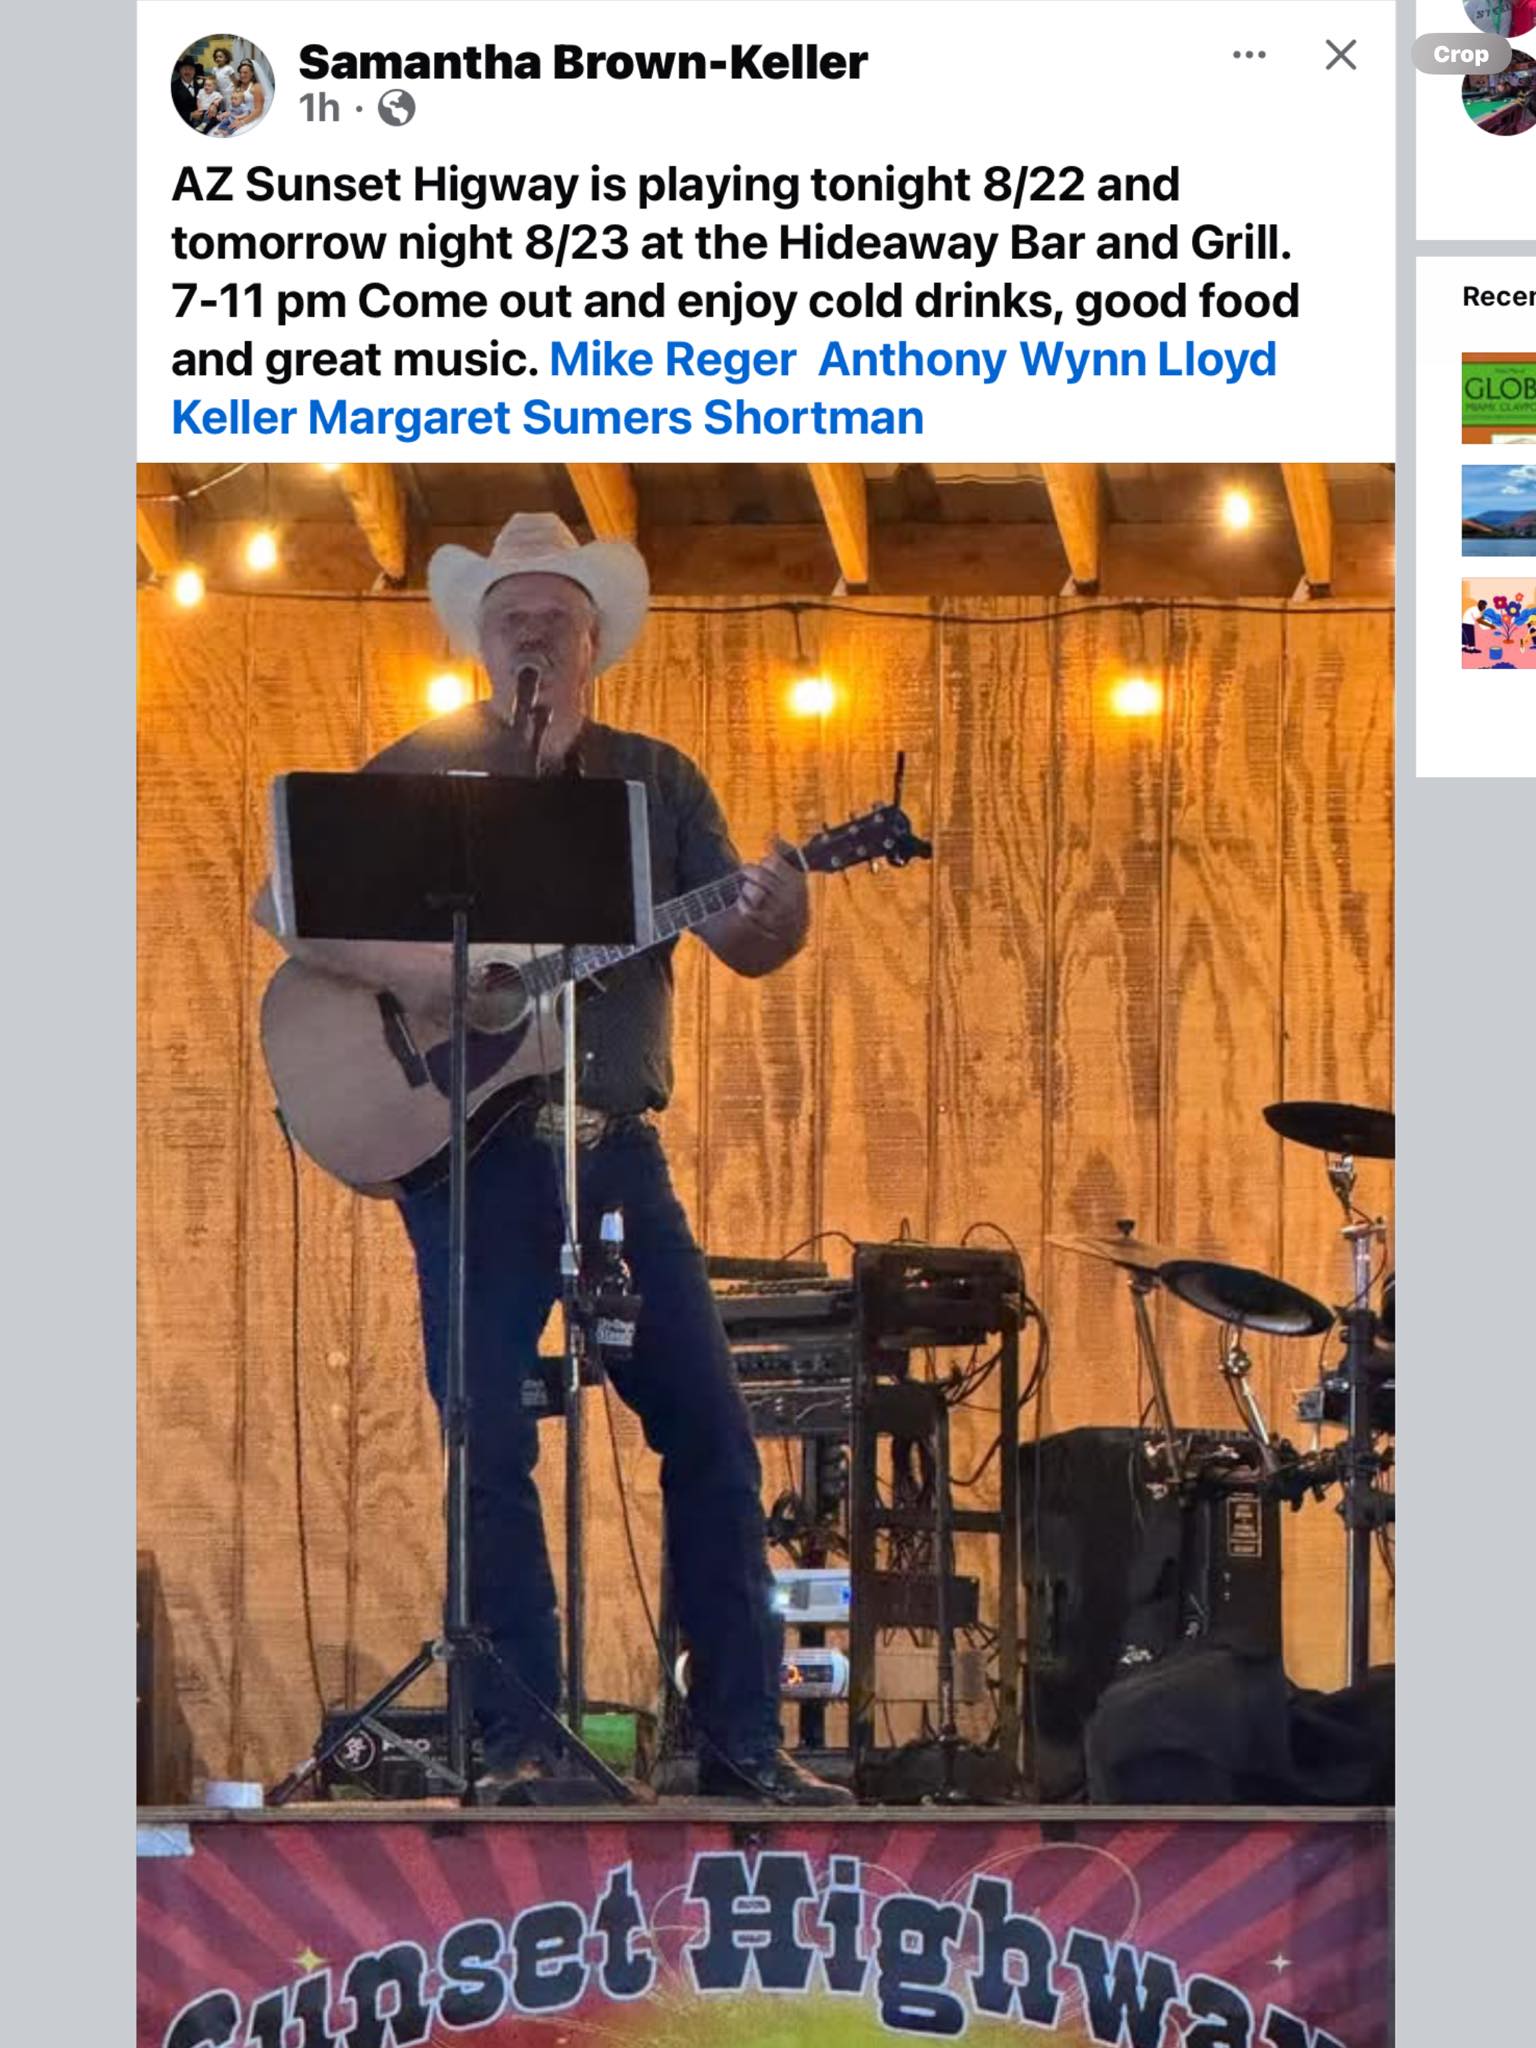Click the 1h post timestamp
This screenshot has width=1536, height=2048.
point(319,108)
